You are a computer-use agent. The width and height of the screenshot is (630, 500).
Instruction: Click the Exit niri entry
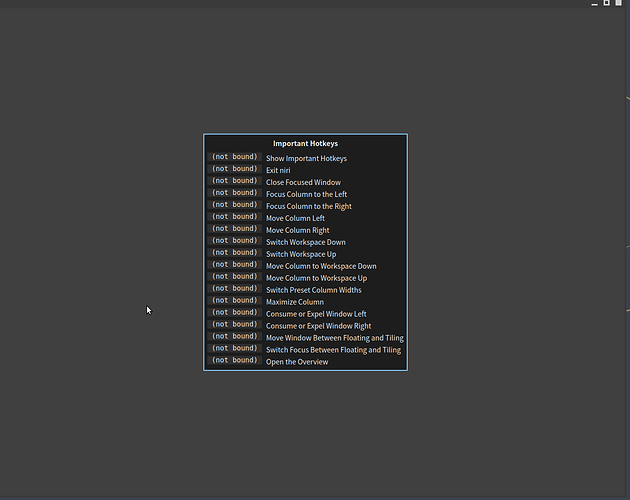click(x=278, y=170)
